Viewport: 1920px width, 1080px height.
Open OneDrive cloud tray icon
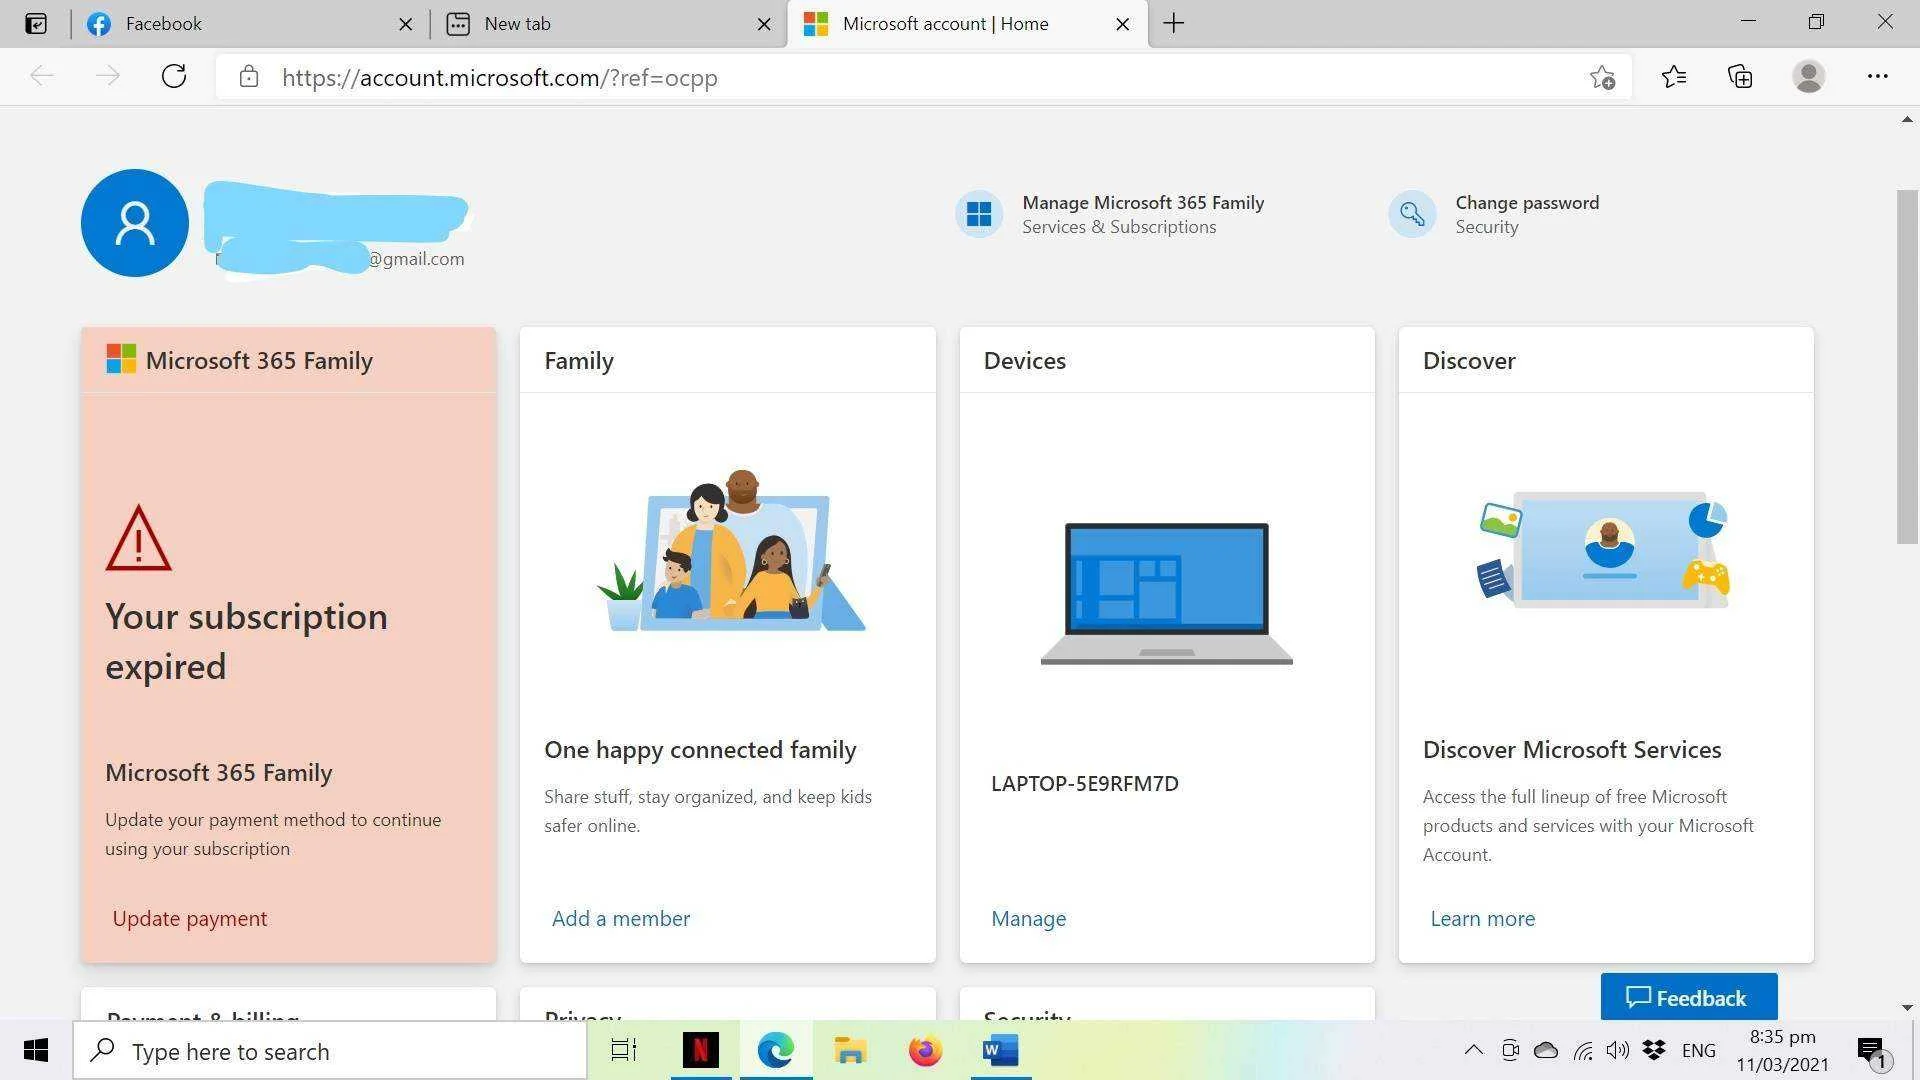coord(1546,1050)
